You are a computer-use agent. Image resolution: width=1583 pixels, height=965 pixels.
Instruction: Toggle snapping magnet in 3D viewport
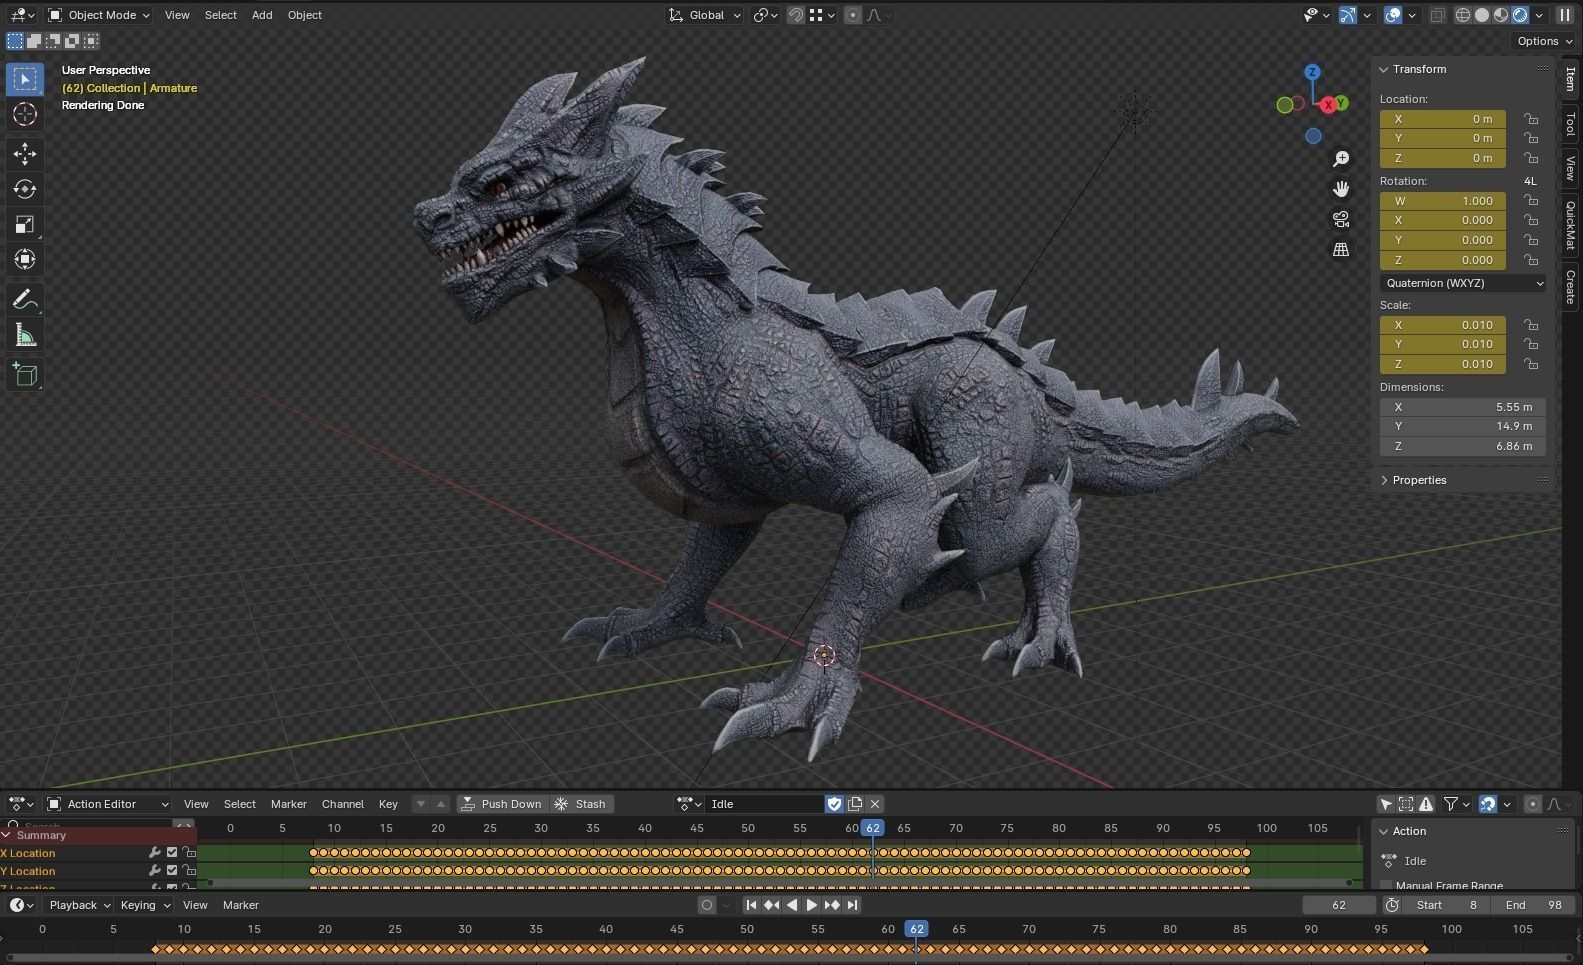(795, 15)
